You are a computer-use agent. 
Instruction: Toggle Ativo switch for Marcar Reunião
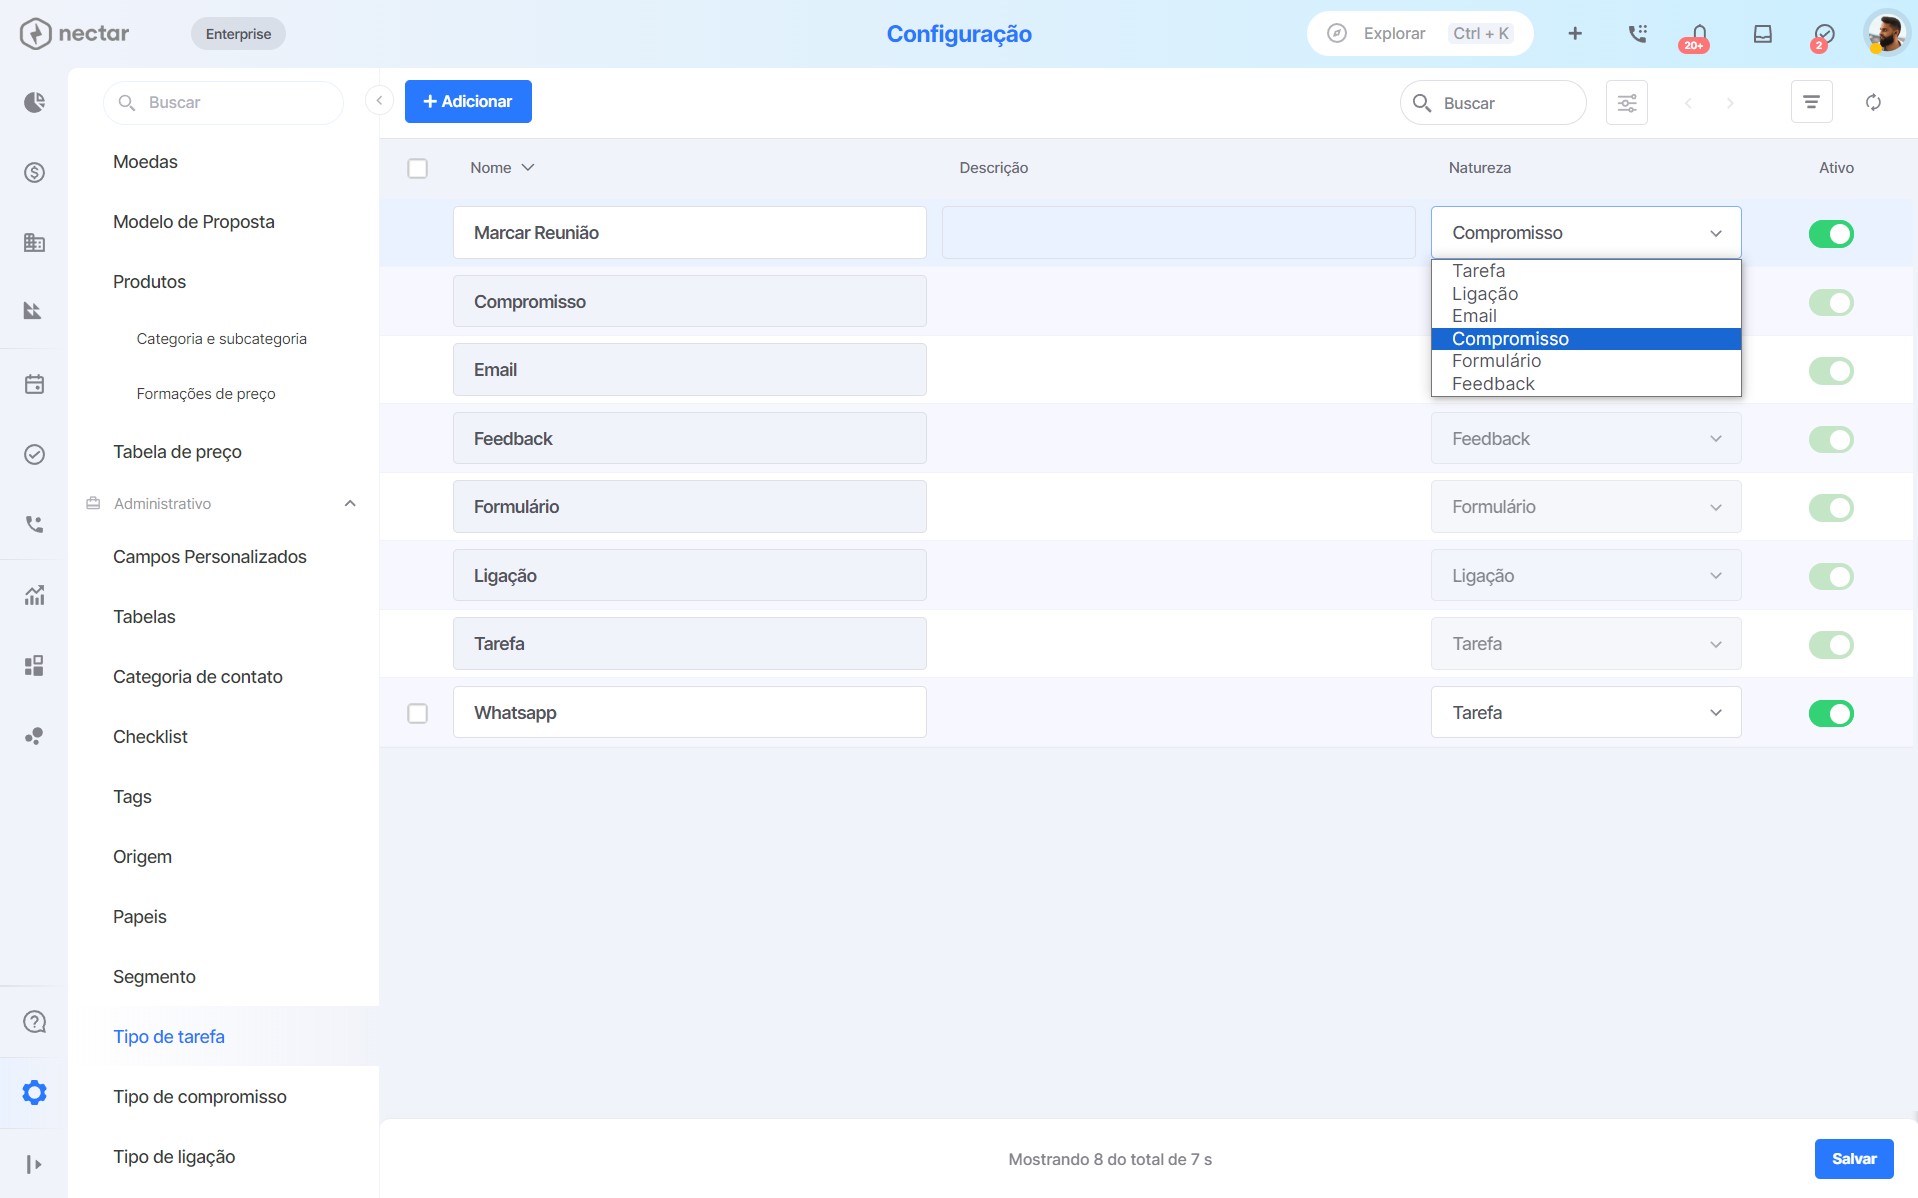tap(1831, 233)
